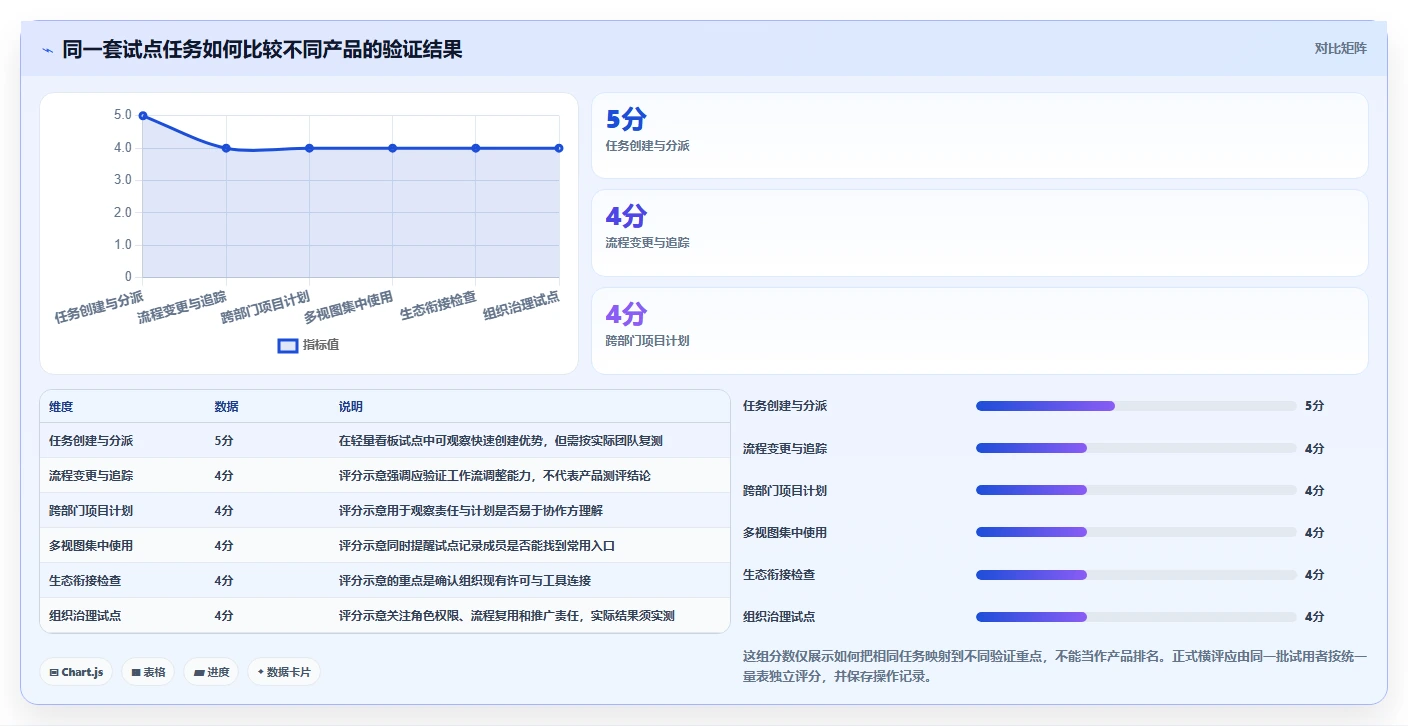Click the description 评分示意的重点是确认组织现有许可与工具连接
The image size is (1408, 726).
465,580
